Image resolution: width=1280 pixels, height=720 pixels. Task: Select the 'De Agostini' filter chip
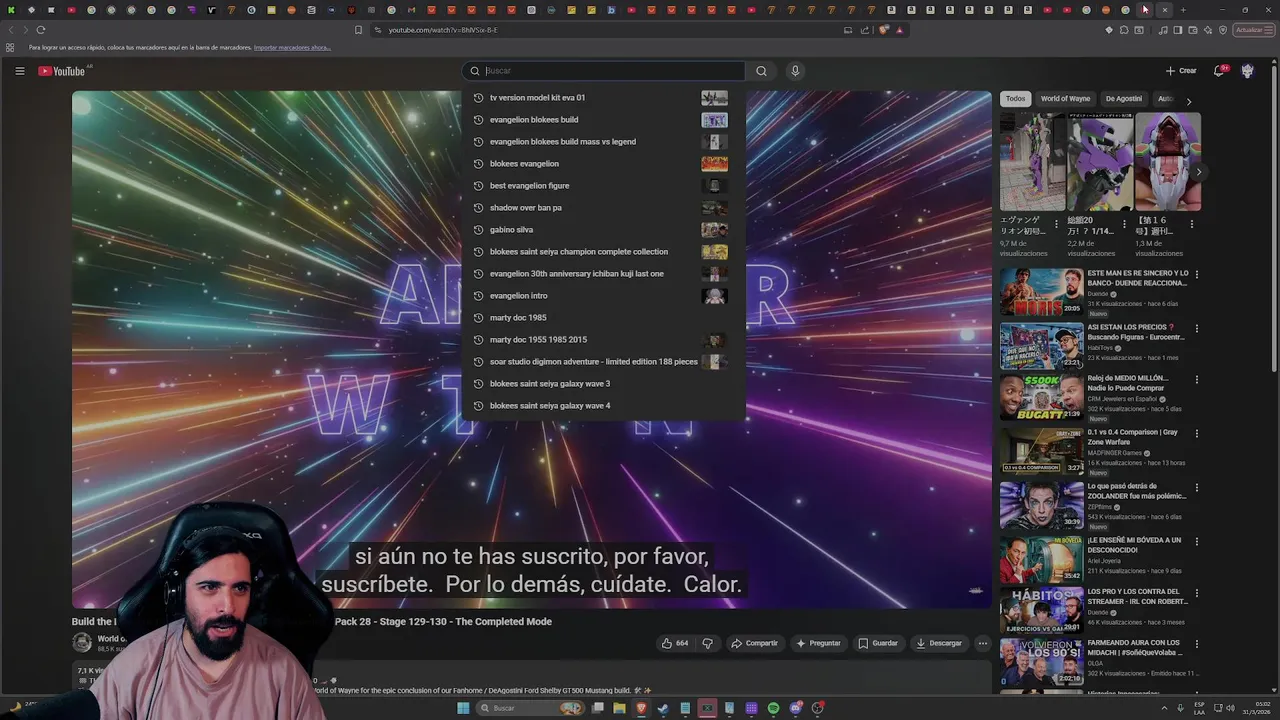point(1123,99)
